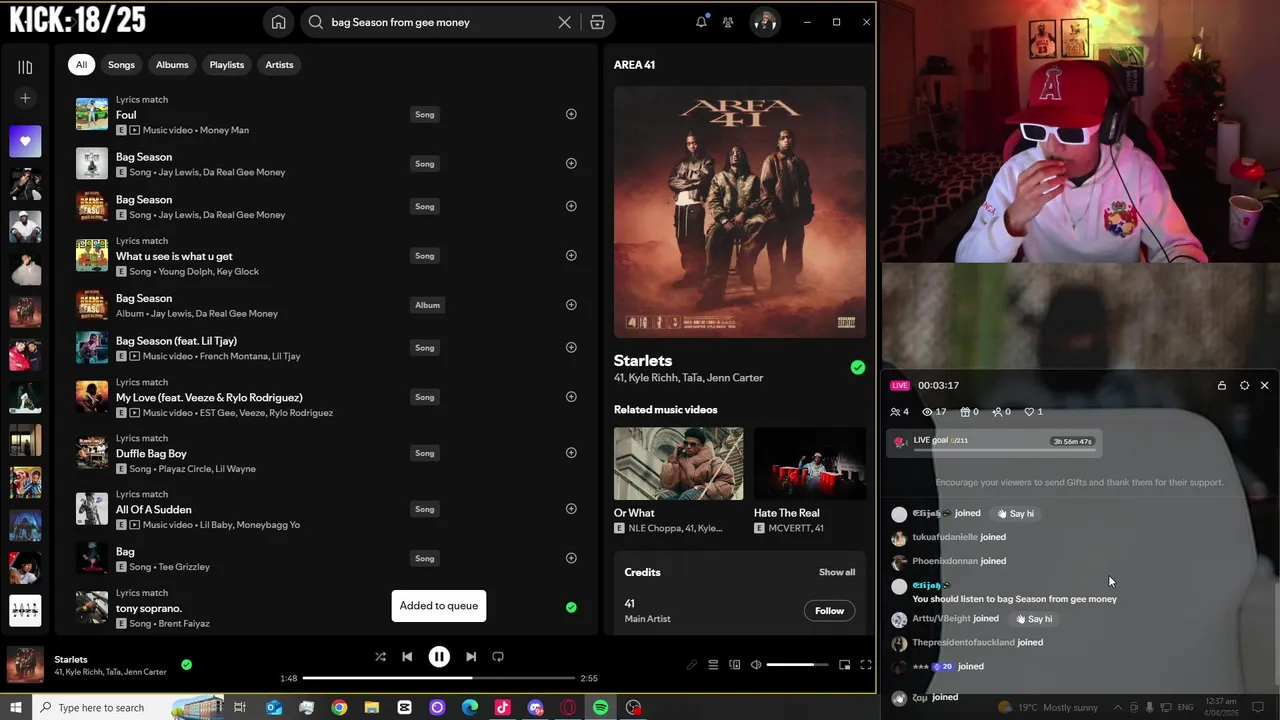Open Windows Start menu
Screen dimensions: 1280x720
tap(16, 707)
